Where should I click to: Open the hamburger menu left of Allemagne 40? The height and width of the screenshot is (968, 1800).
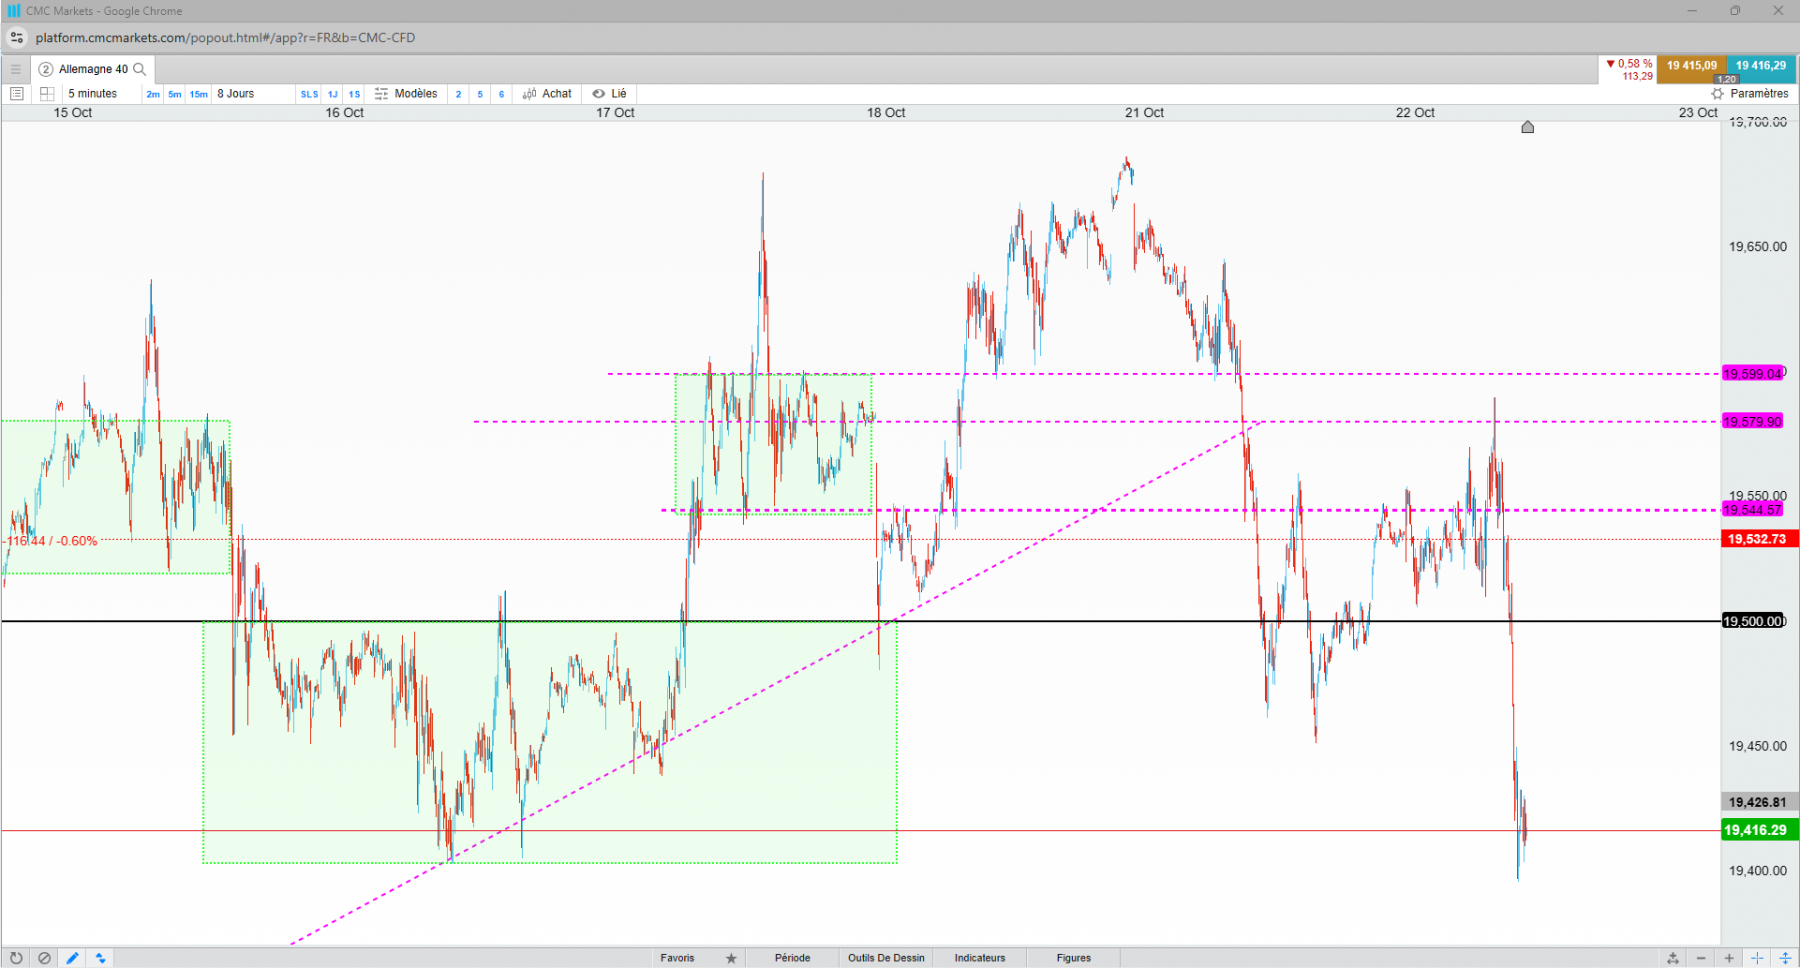click(x=15, y=69)
